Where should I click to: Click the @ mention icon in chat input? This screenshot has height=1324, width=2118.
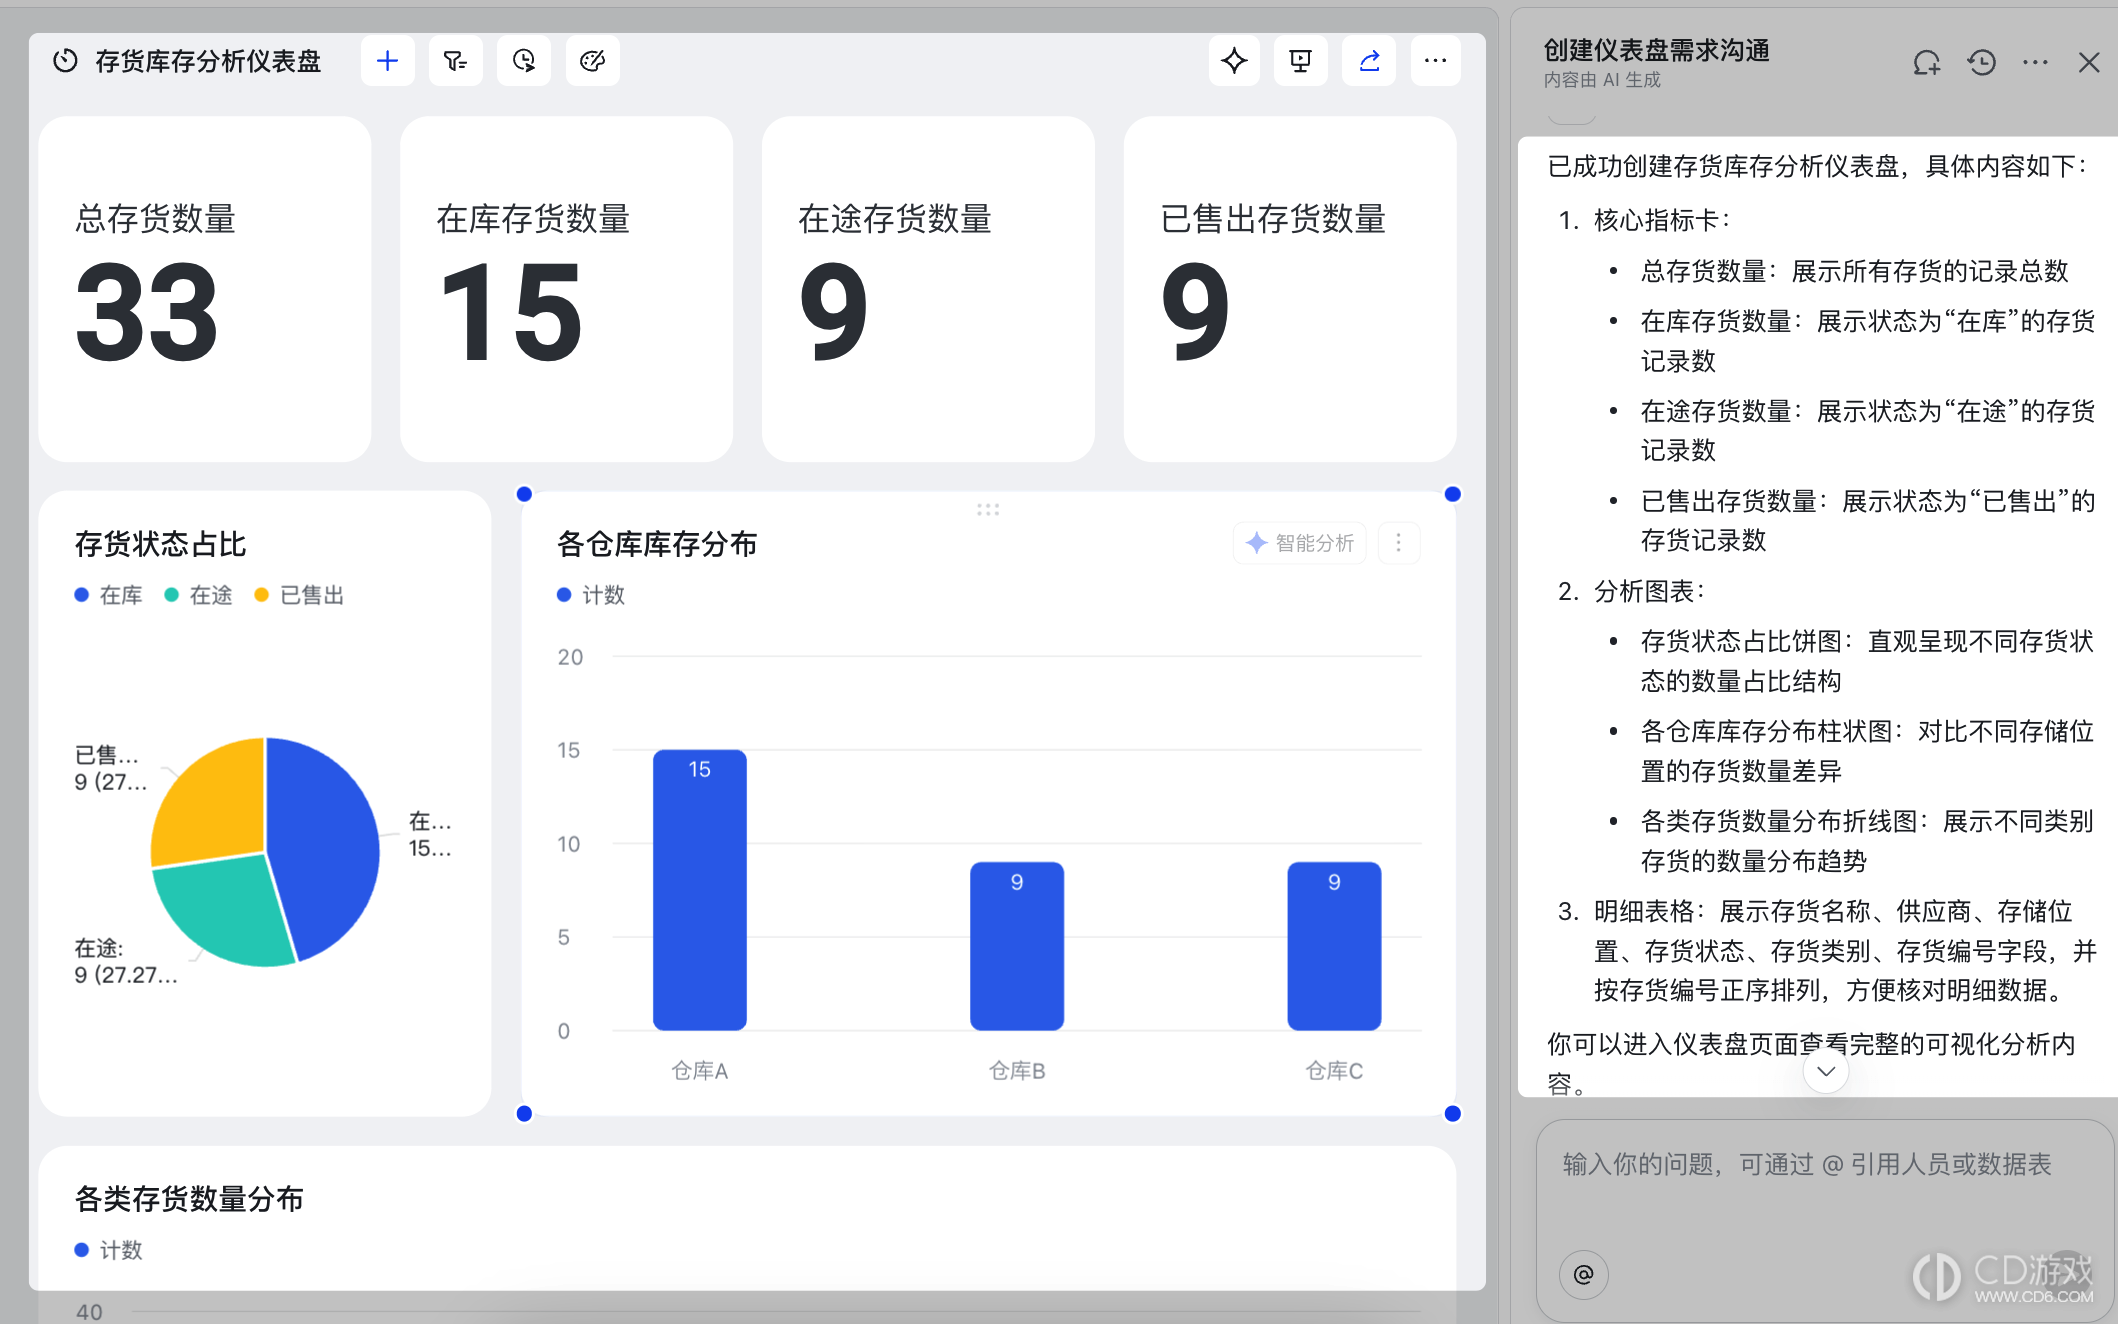tap(1584, 1274)
